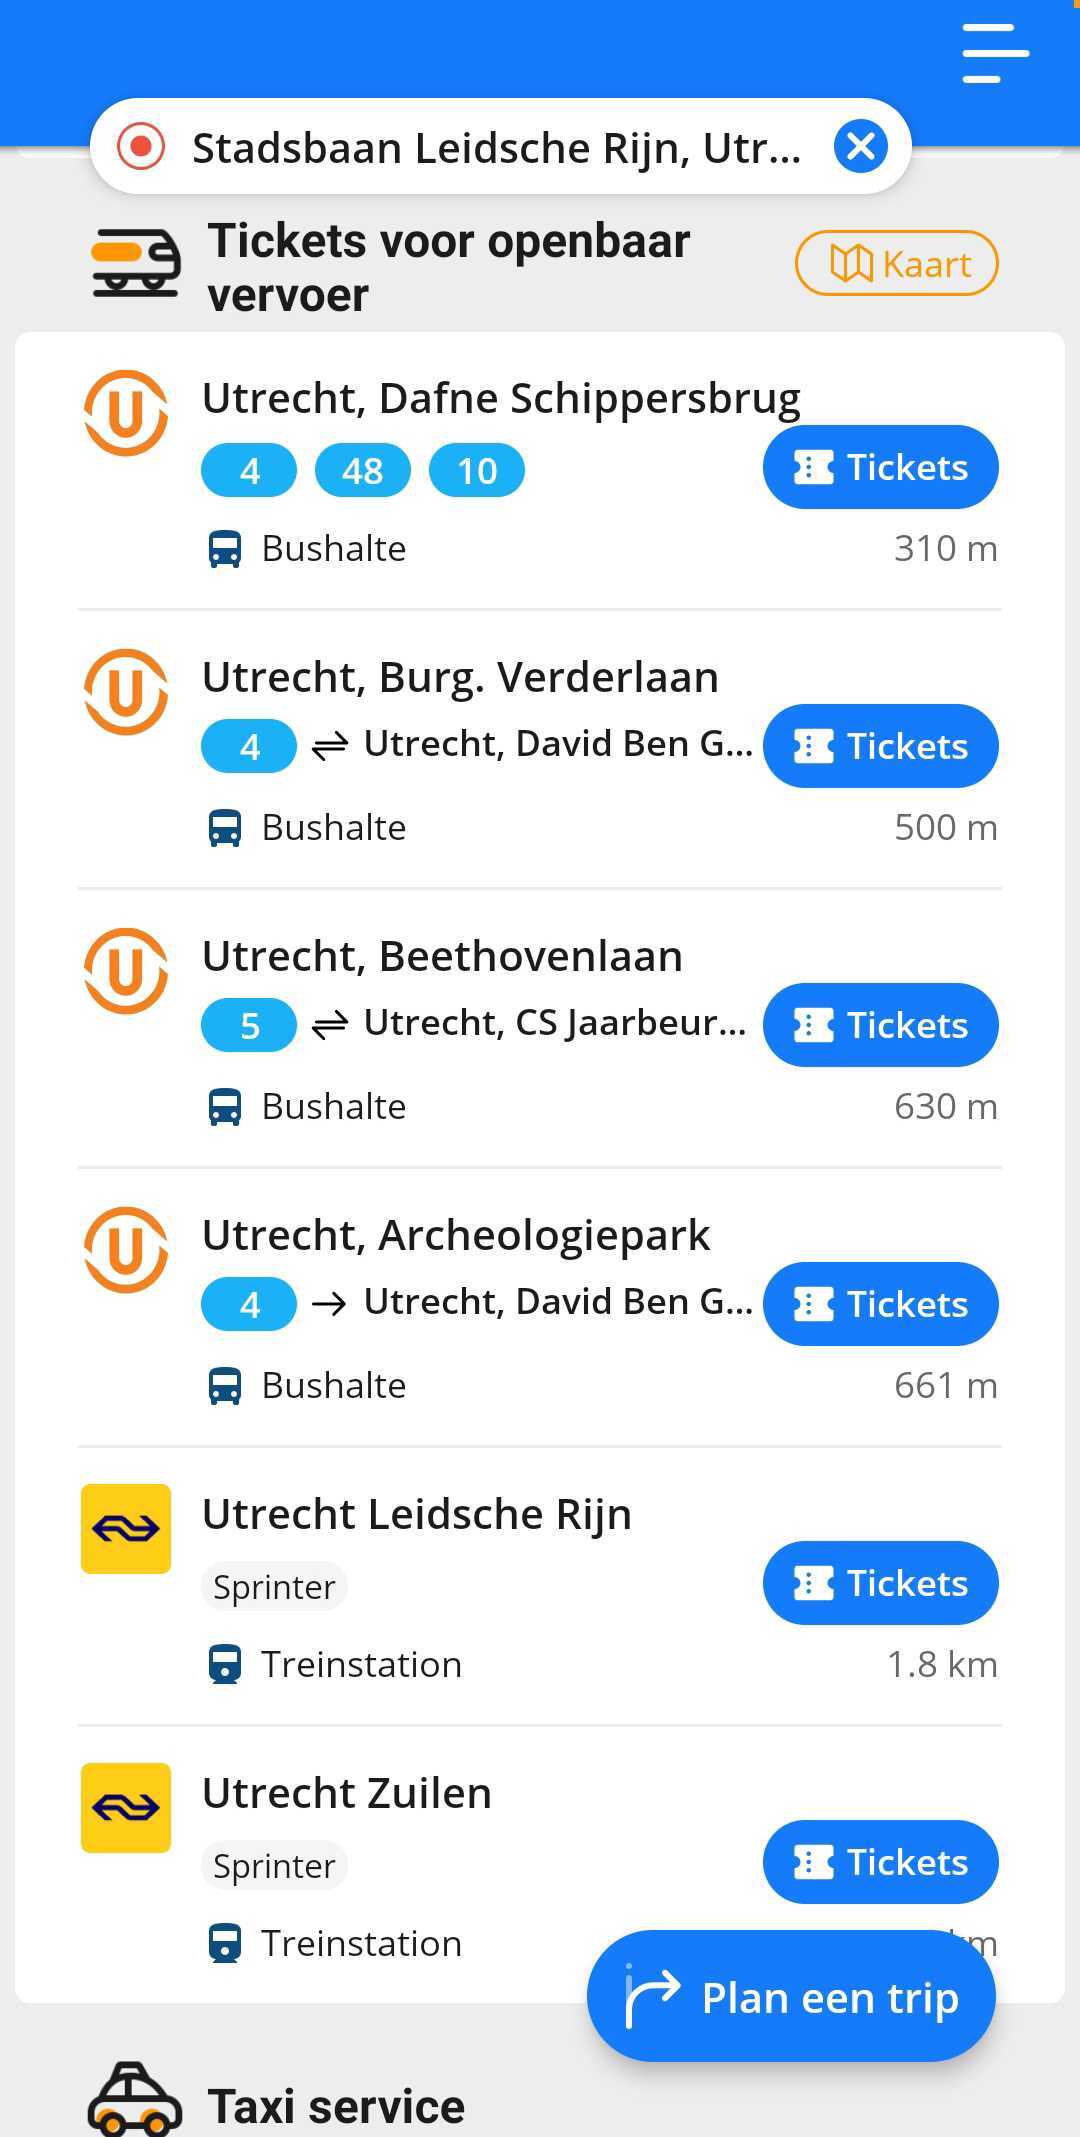Open the hamburger menu icon
The width and height of the screenshot is (1080, 2137).
coord(995,53)
